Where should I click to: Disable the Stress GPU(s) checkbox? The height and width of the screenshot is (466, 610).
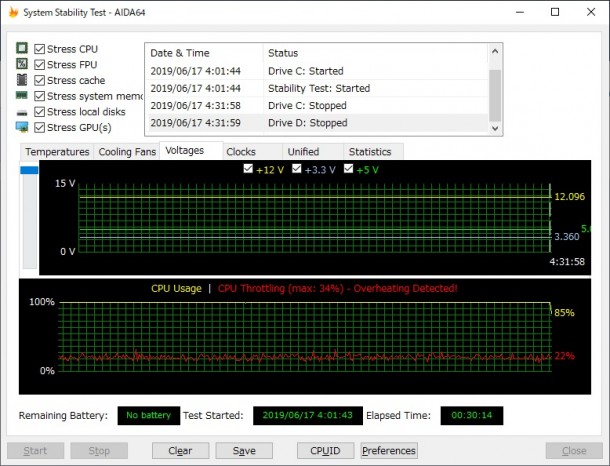click(x=40, y=127)
